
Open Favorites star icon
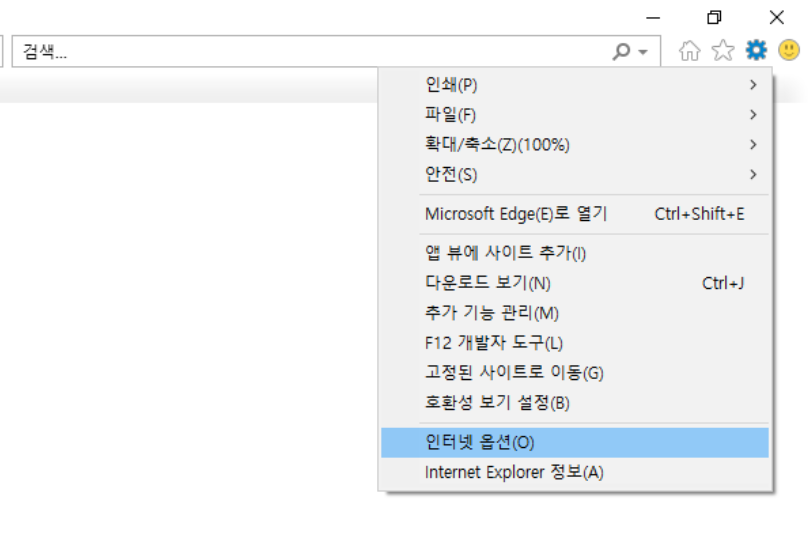pos(722,51)
